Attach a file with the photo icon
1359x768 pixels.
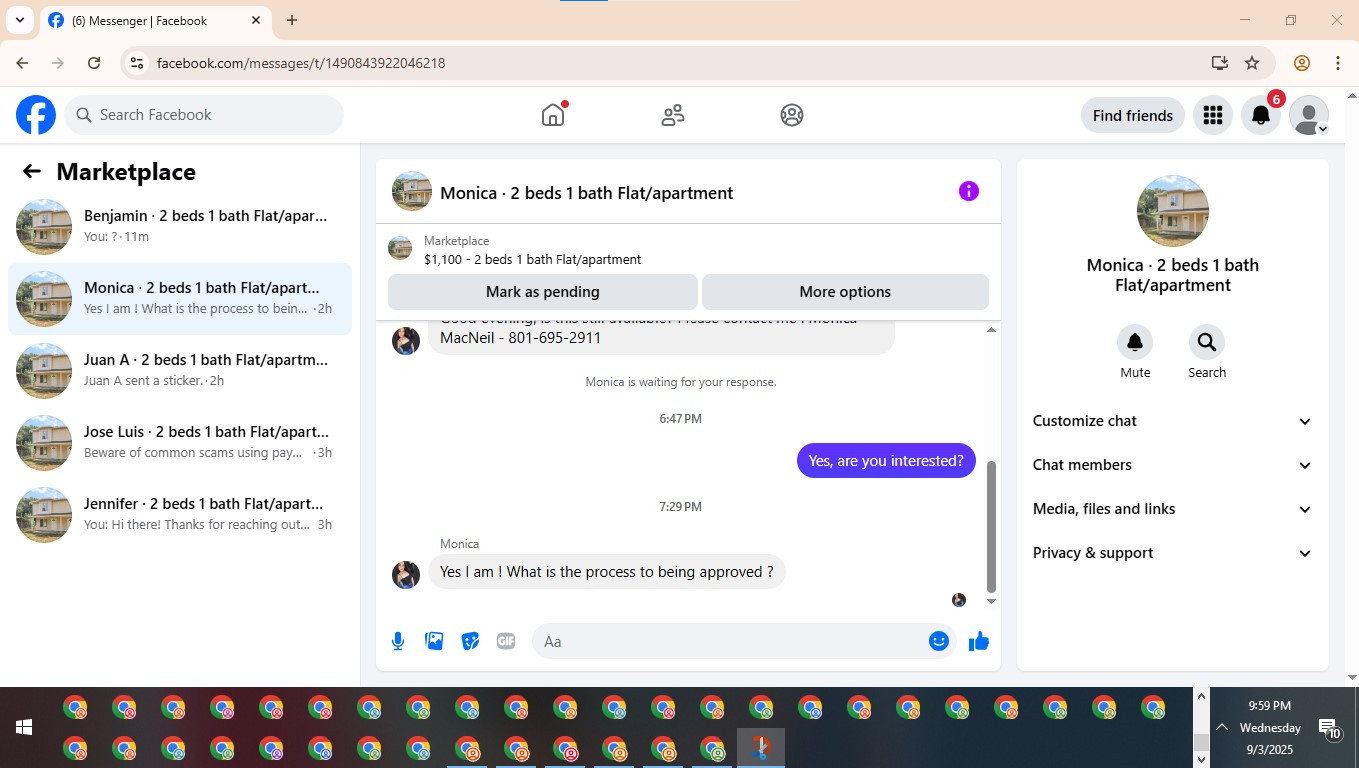click(434, 641)
